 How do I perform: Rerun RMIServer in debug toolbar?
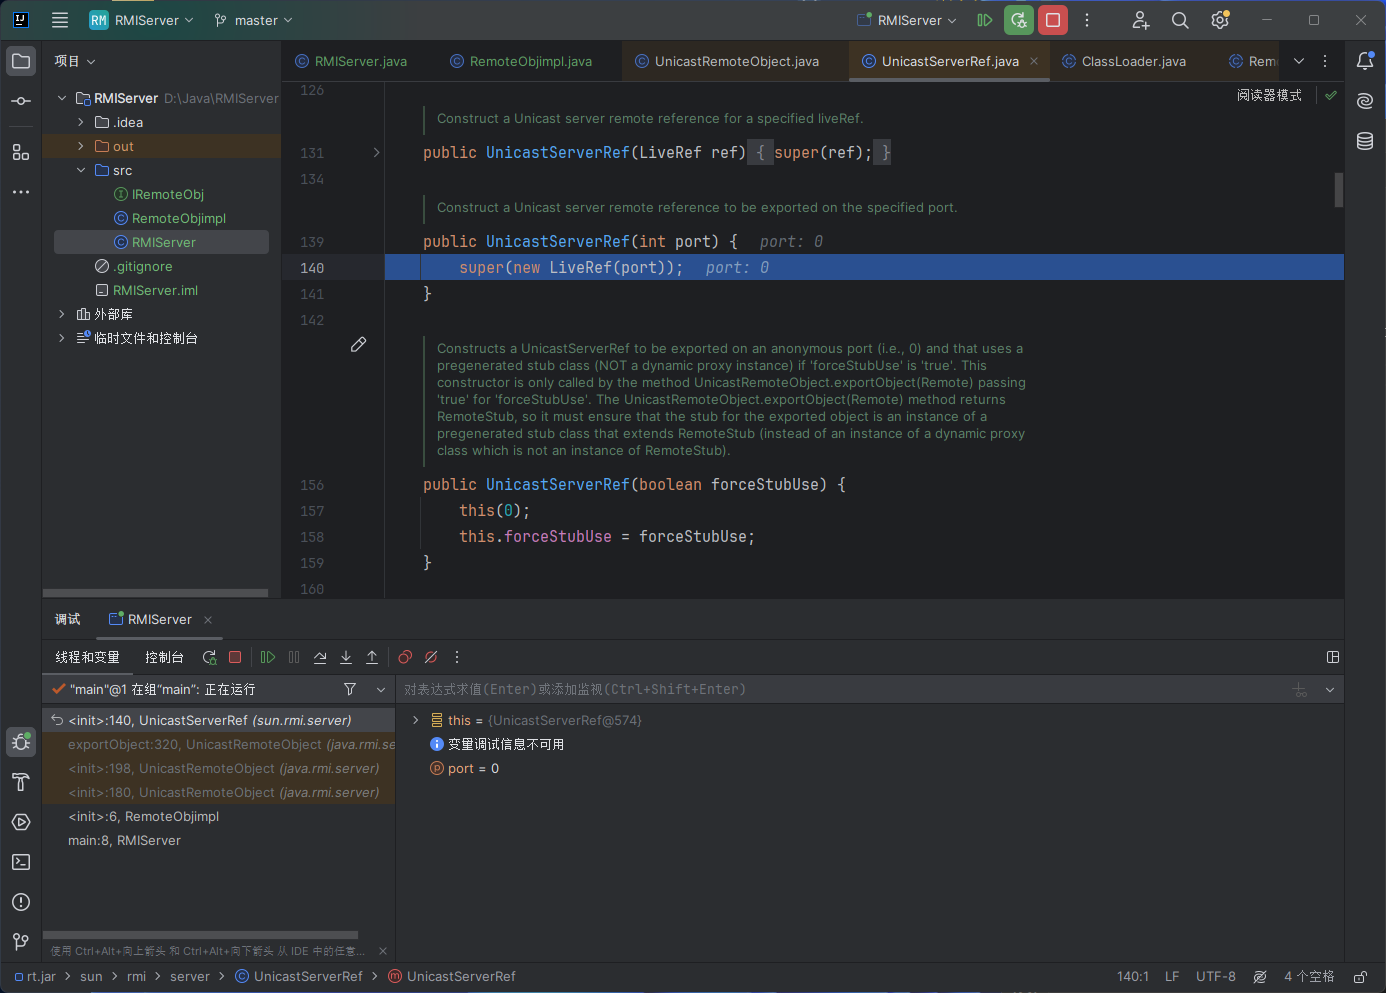(x=209, y=657)
